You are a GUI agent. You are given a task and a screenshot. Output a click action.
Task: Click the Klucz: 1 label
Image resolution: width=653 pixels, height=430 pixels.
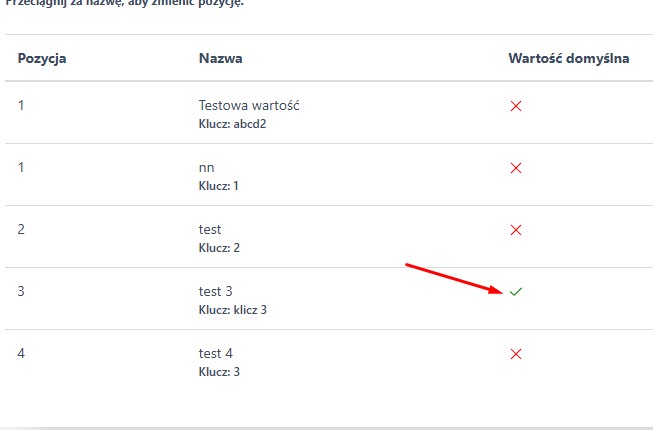pyautogui.click(x=219, y=186)
